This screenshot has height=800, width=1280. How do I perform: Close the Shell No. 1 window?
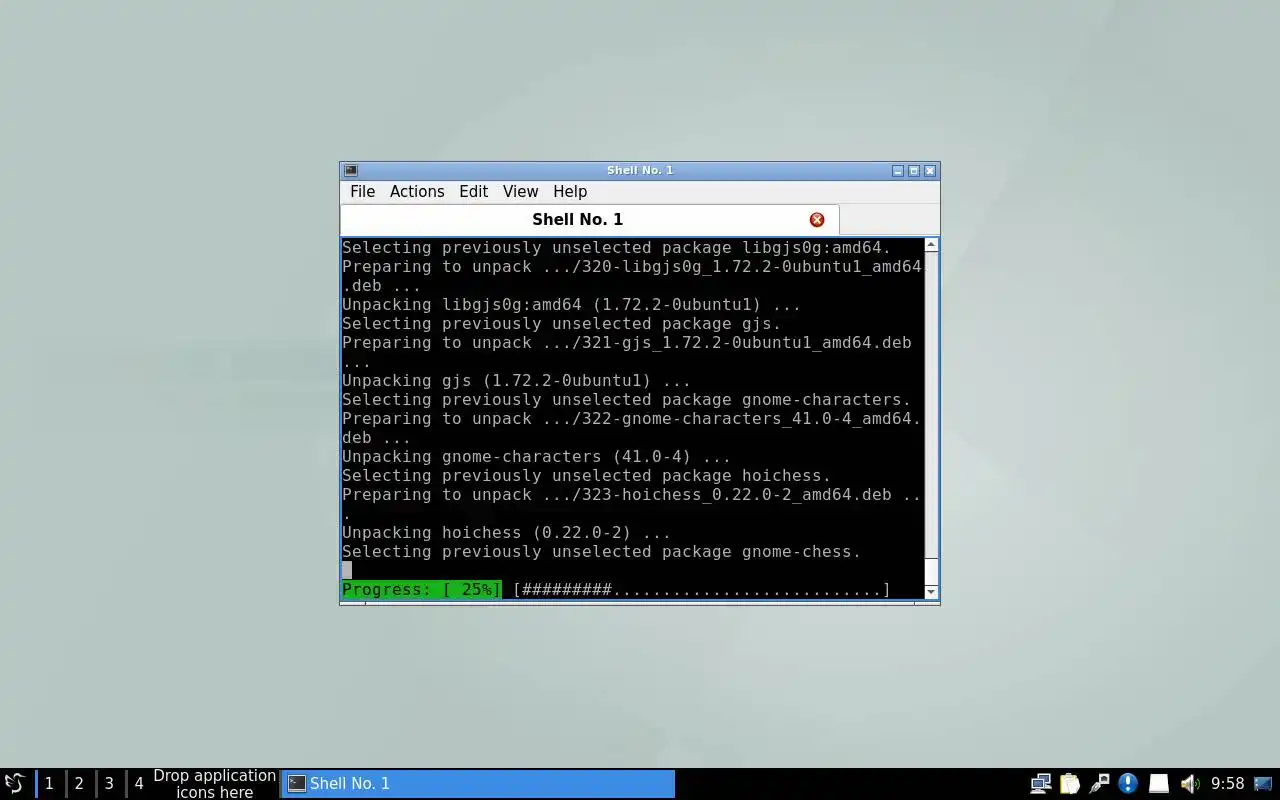click(930, 171)
